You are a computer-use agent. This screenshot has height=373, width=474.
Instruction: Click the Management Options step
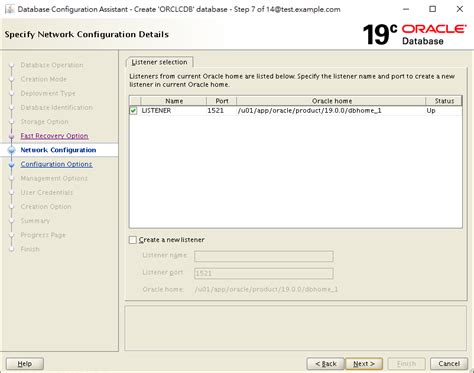click(54, 178)
